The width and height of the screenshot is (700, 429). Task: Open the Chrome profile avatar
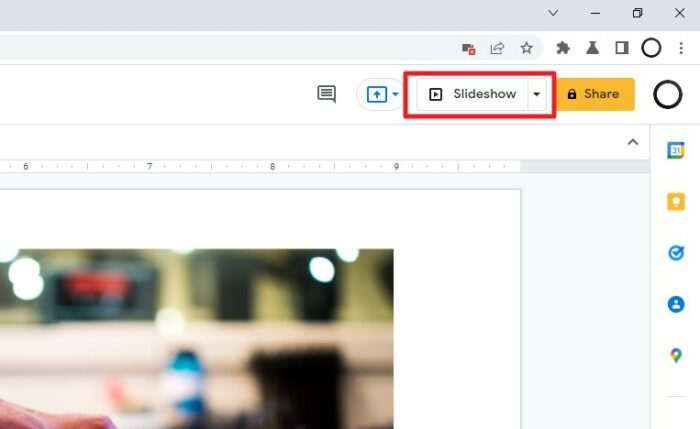[x=651, y=48]
